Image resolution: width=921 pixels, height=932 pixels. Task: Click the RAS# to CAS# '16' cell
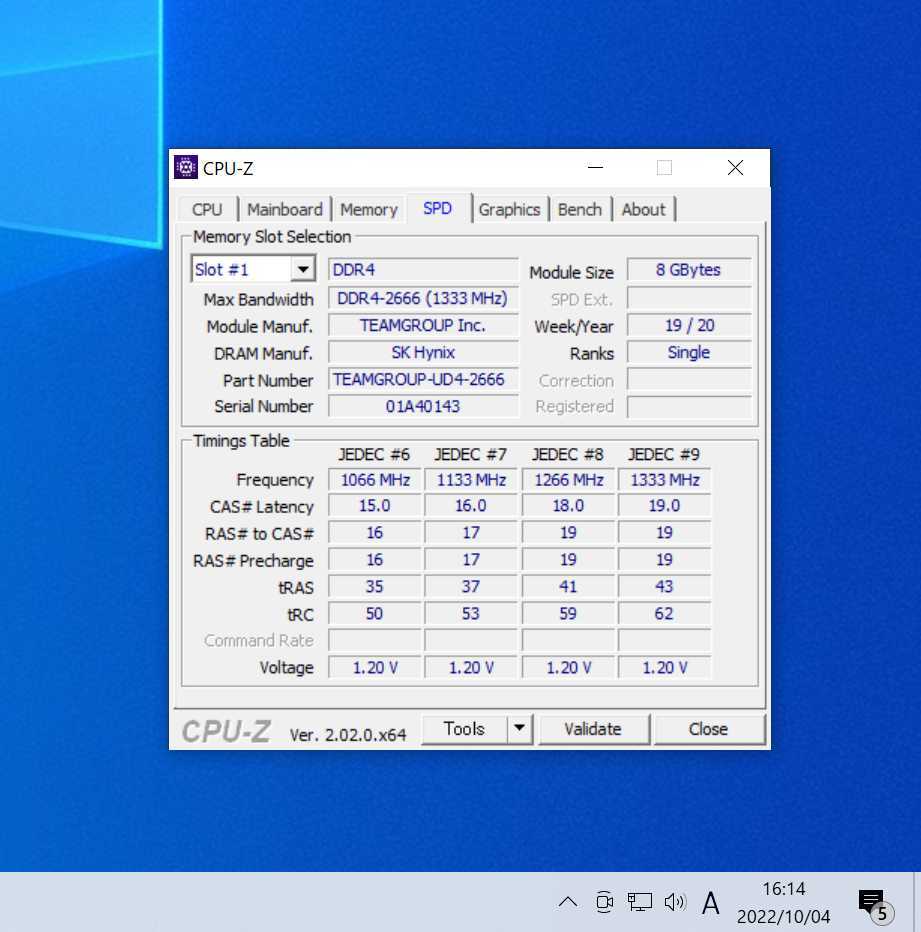(x=375, y=533)
